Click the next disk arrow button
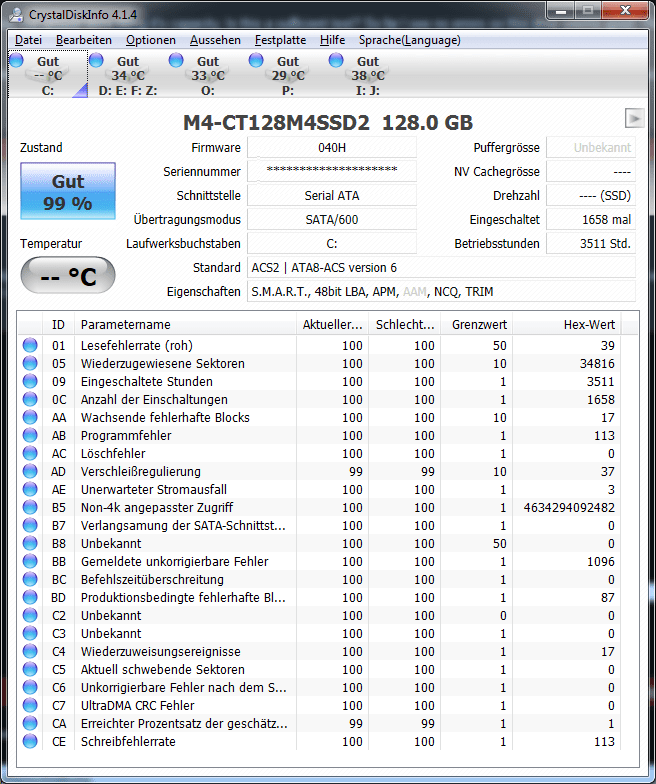Image resolution: width=656 pixels, height=784 pixels. click(634, 118)
